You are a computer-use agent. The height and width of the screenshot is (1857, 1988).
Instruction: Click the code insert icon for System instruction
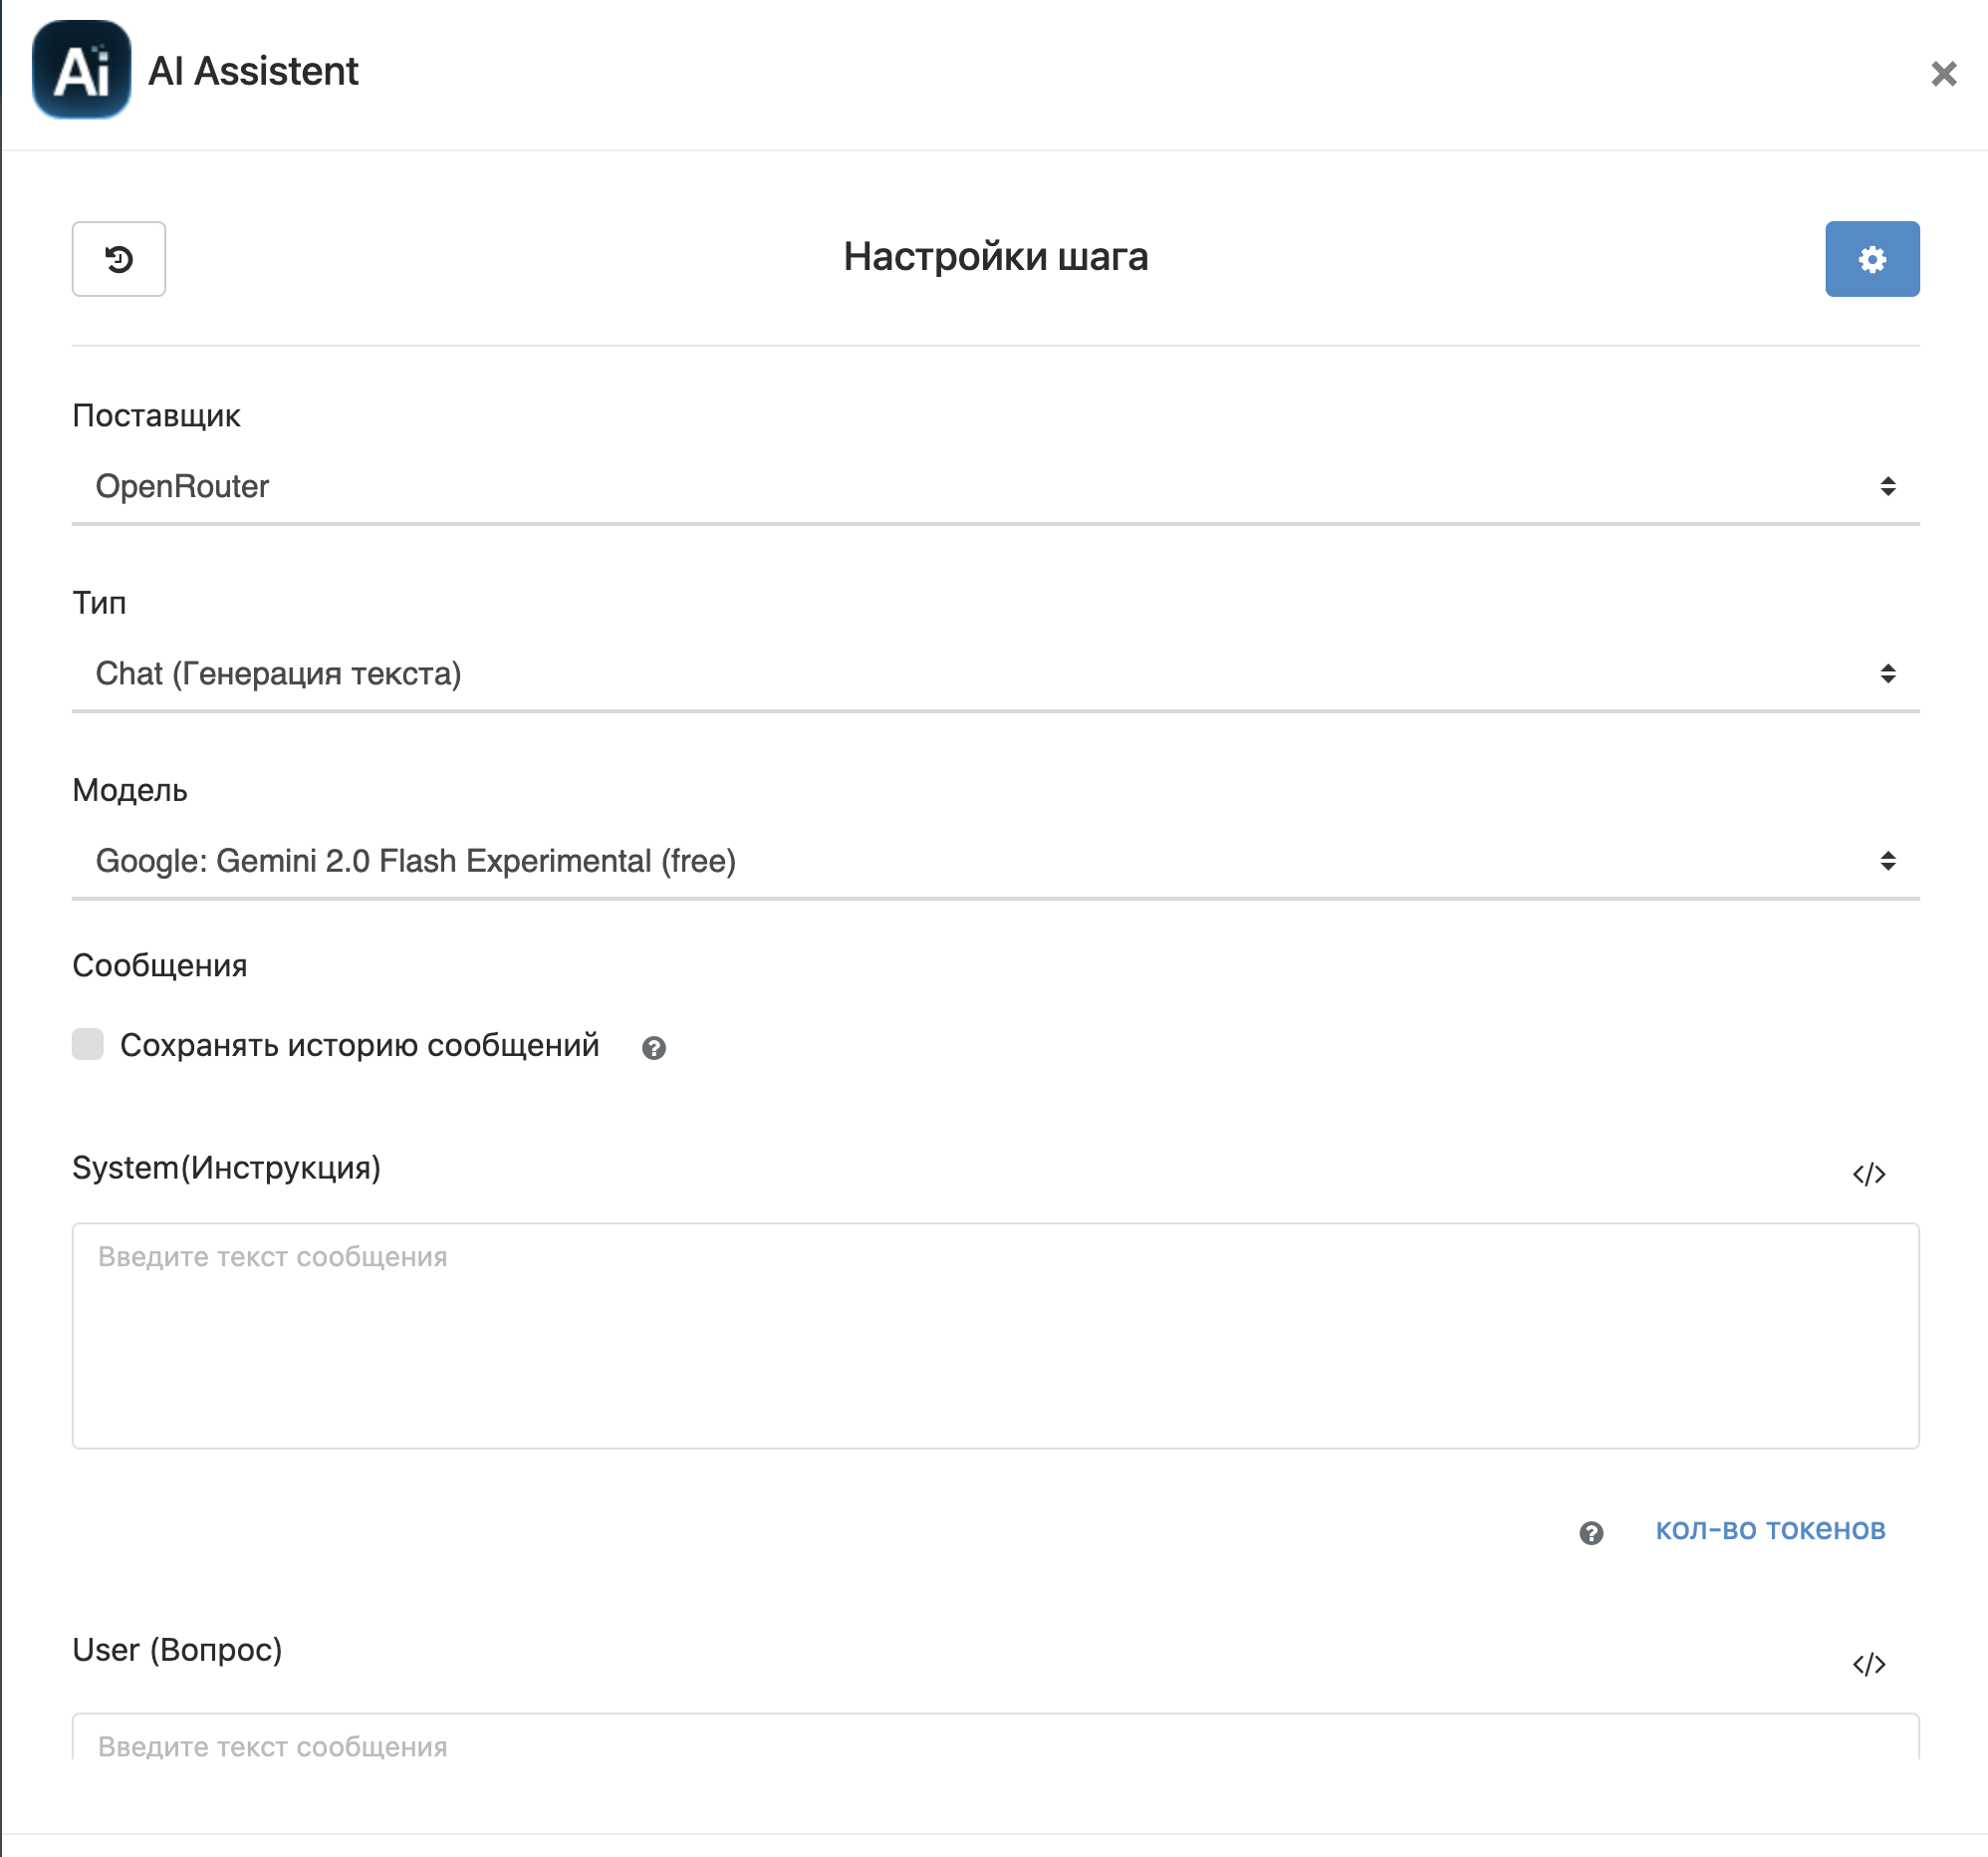click(x=1867, y=1173)
